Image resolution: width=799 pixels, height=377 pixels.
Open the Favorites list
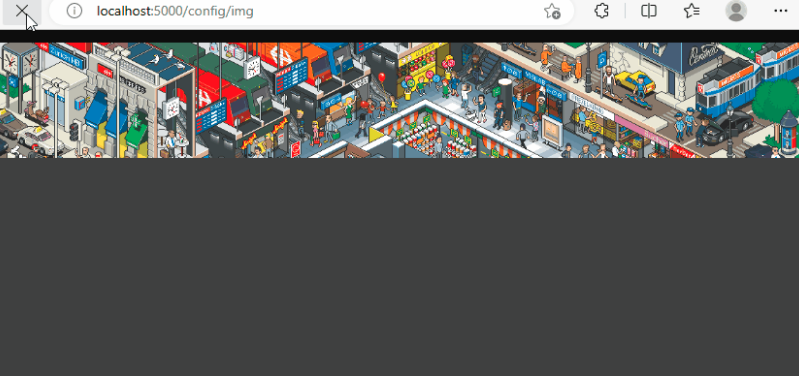tap(691, 11)
